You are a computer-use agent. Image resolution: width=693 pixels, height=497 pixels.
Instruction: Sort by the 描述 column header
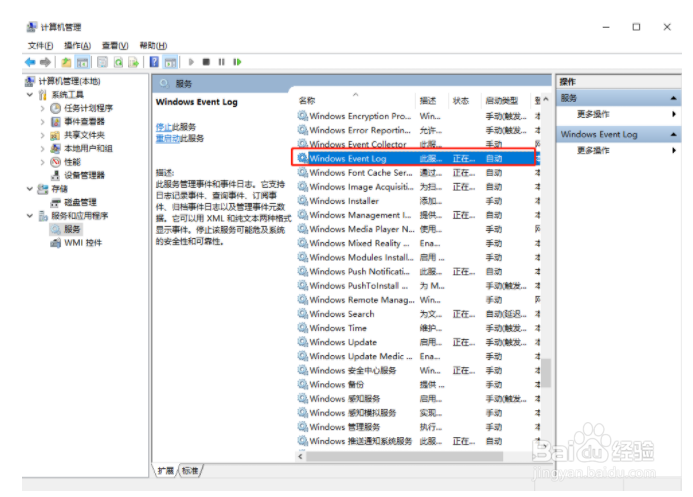coord(432,101)
